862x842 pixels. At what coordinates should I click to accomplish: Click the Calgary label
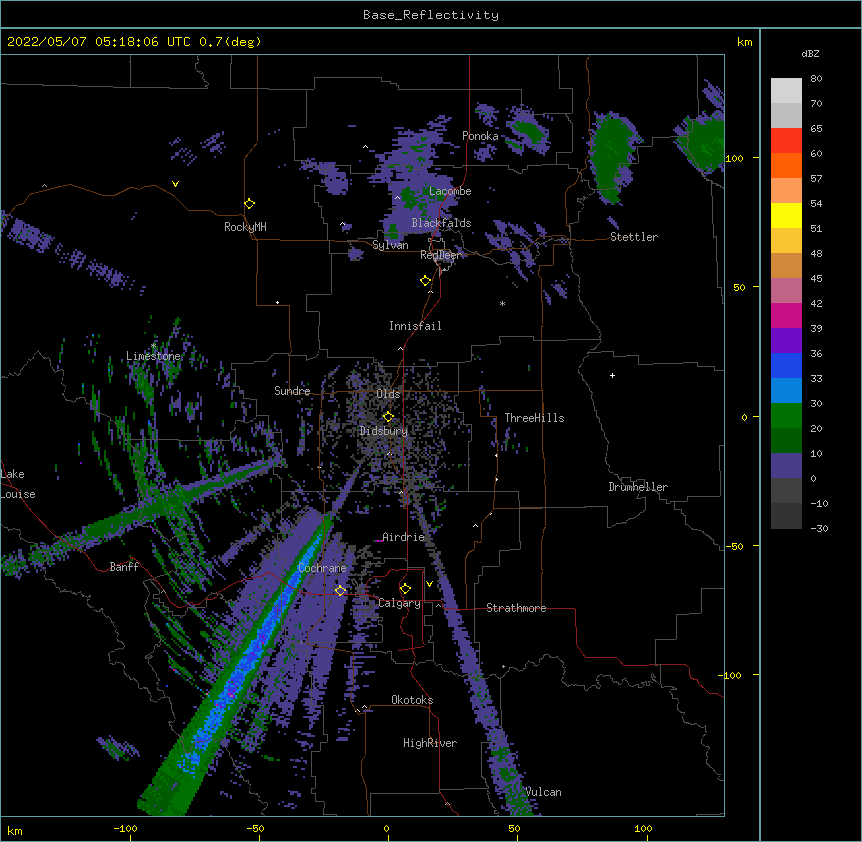click(399, 603)
